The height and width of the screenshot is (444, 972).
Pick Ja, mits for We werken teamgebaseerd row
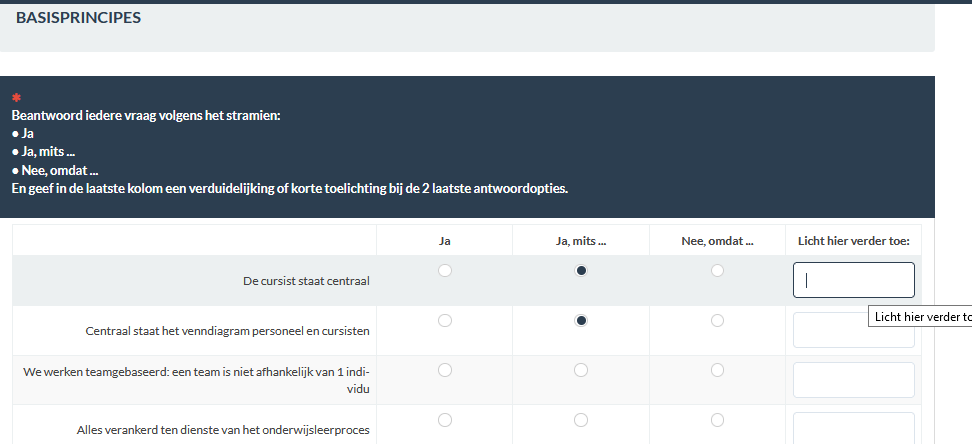(581, 370)
